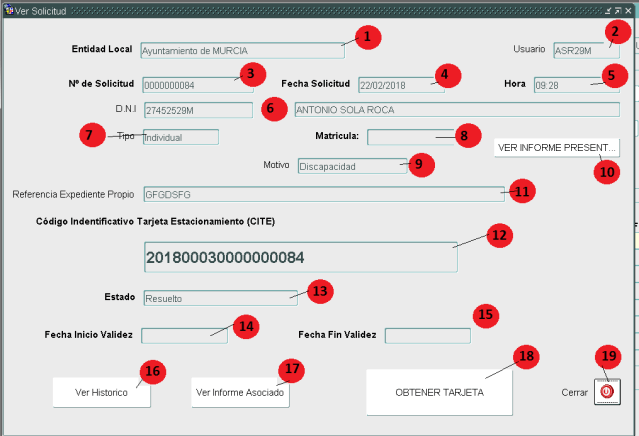
Task: Select the Referencia Expediente Propio field
Action: [322, 194]
